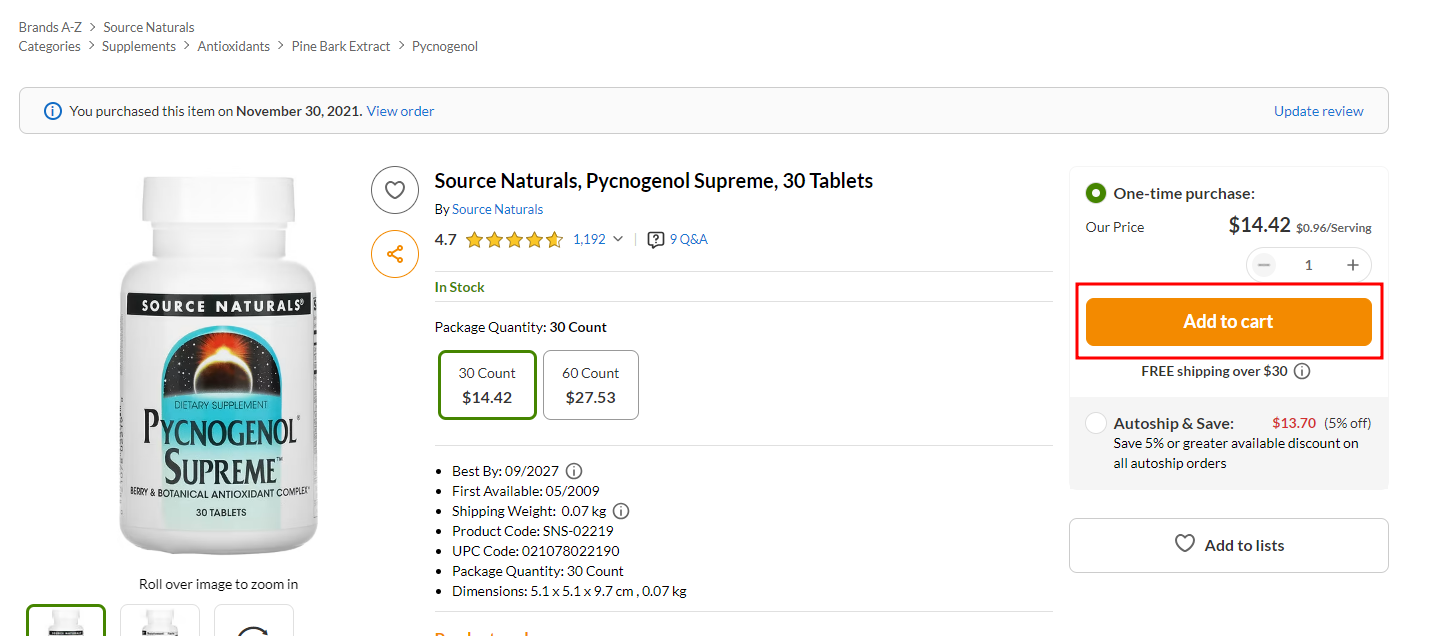Decrease quantity with the minus button
This screenshot has height=636, width=1438.
[x=1265, y=265]
